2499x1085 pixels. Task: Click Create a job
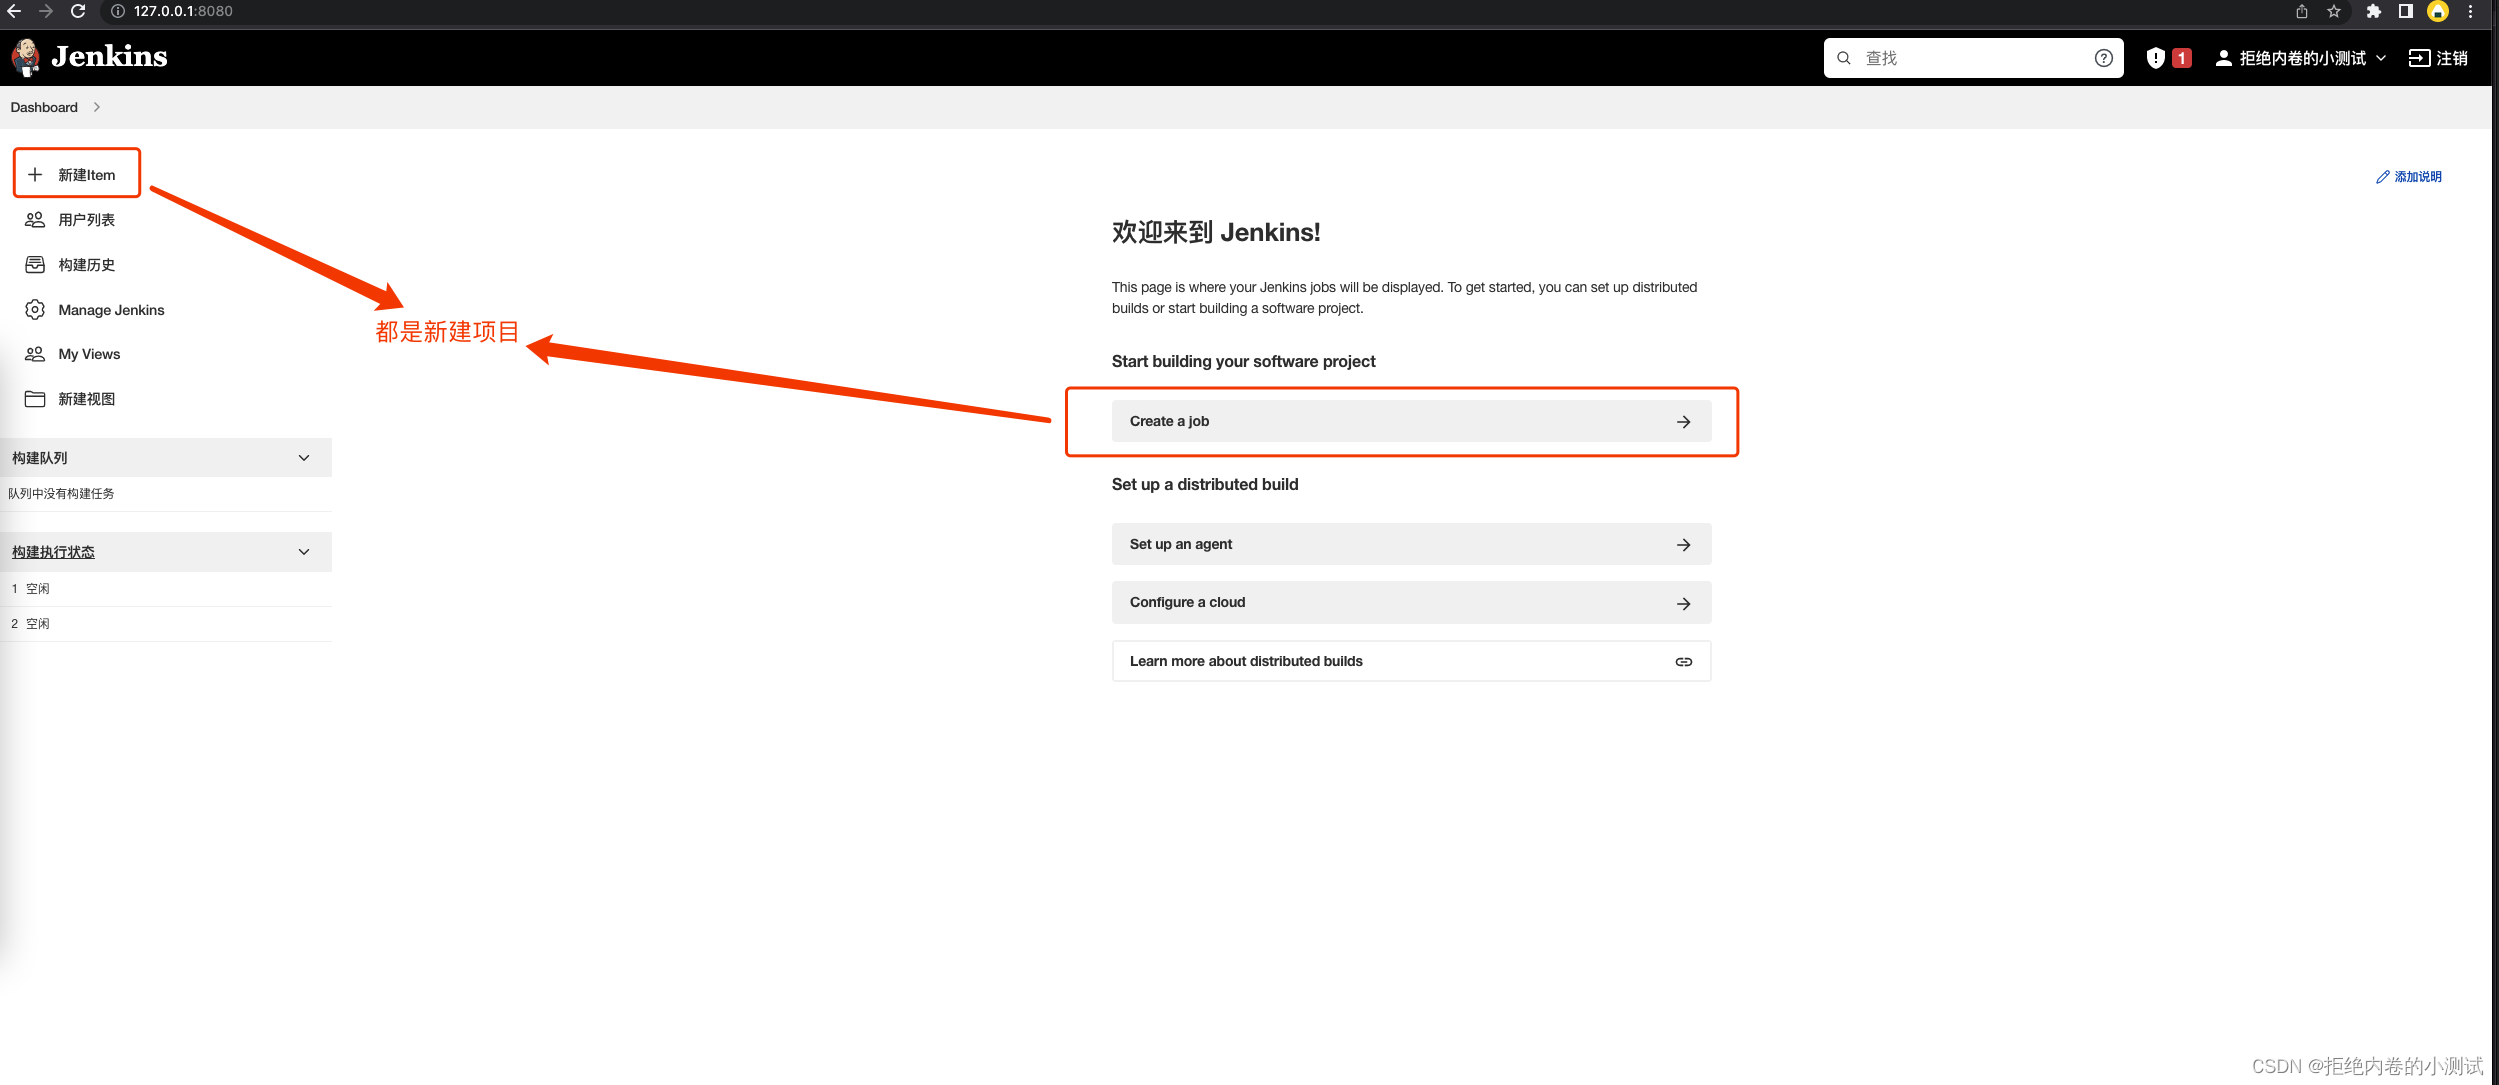click(1411, 421)
